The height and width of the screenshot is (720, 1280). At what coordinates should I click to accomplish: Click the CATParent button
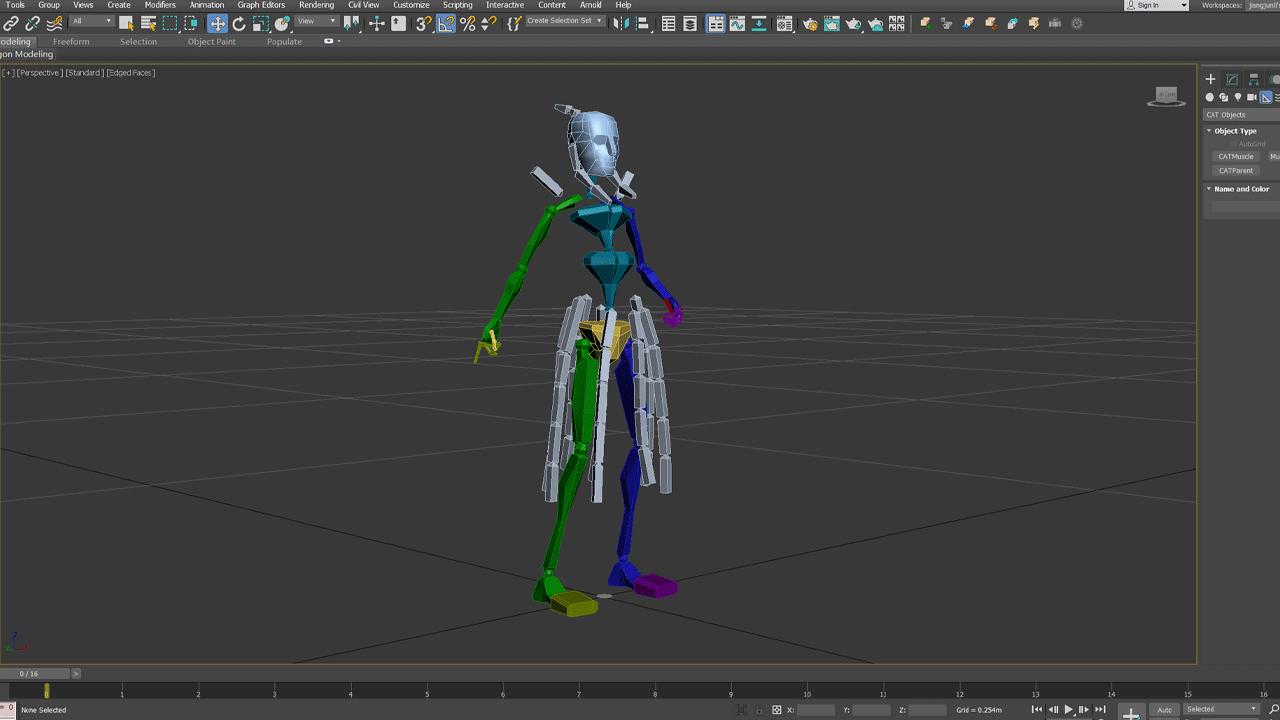pyautogui.click(x=1236, y=170)
